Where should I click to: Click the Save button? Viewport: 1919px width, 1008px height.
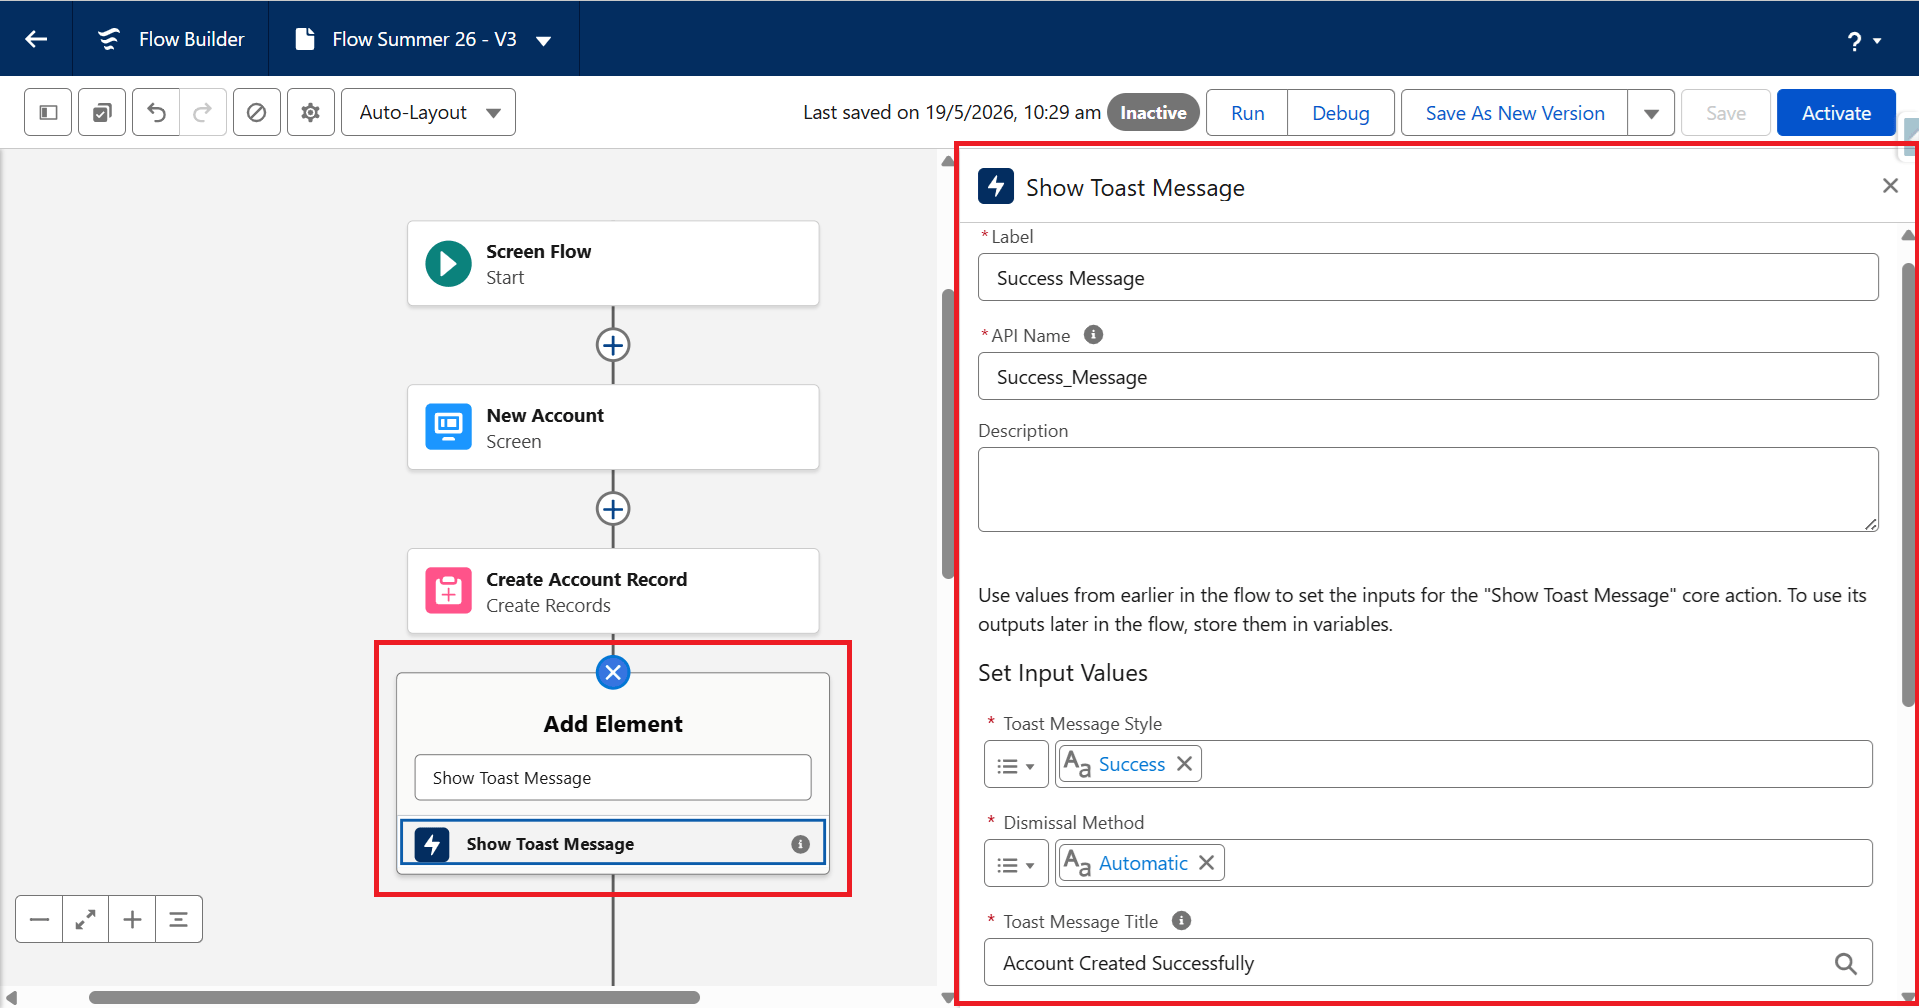[1726, 113]
